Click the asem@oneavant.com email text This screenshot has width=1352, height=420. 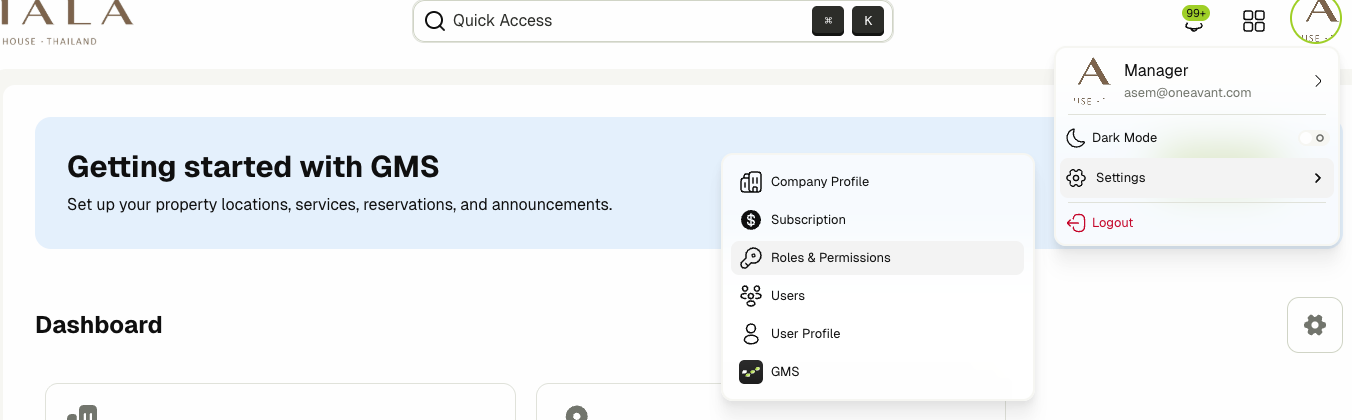1187,93
